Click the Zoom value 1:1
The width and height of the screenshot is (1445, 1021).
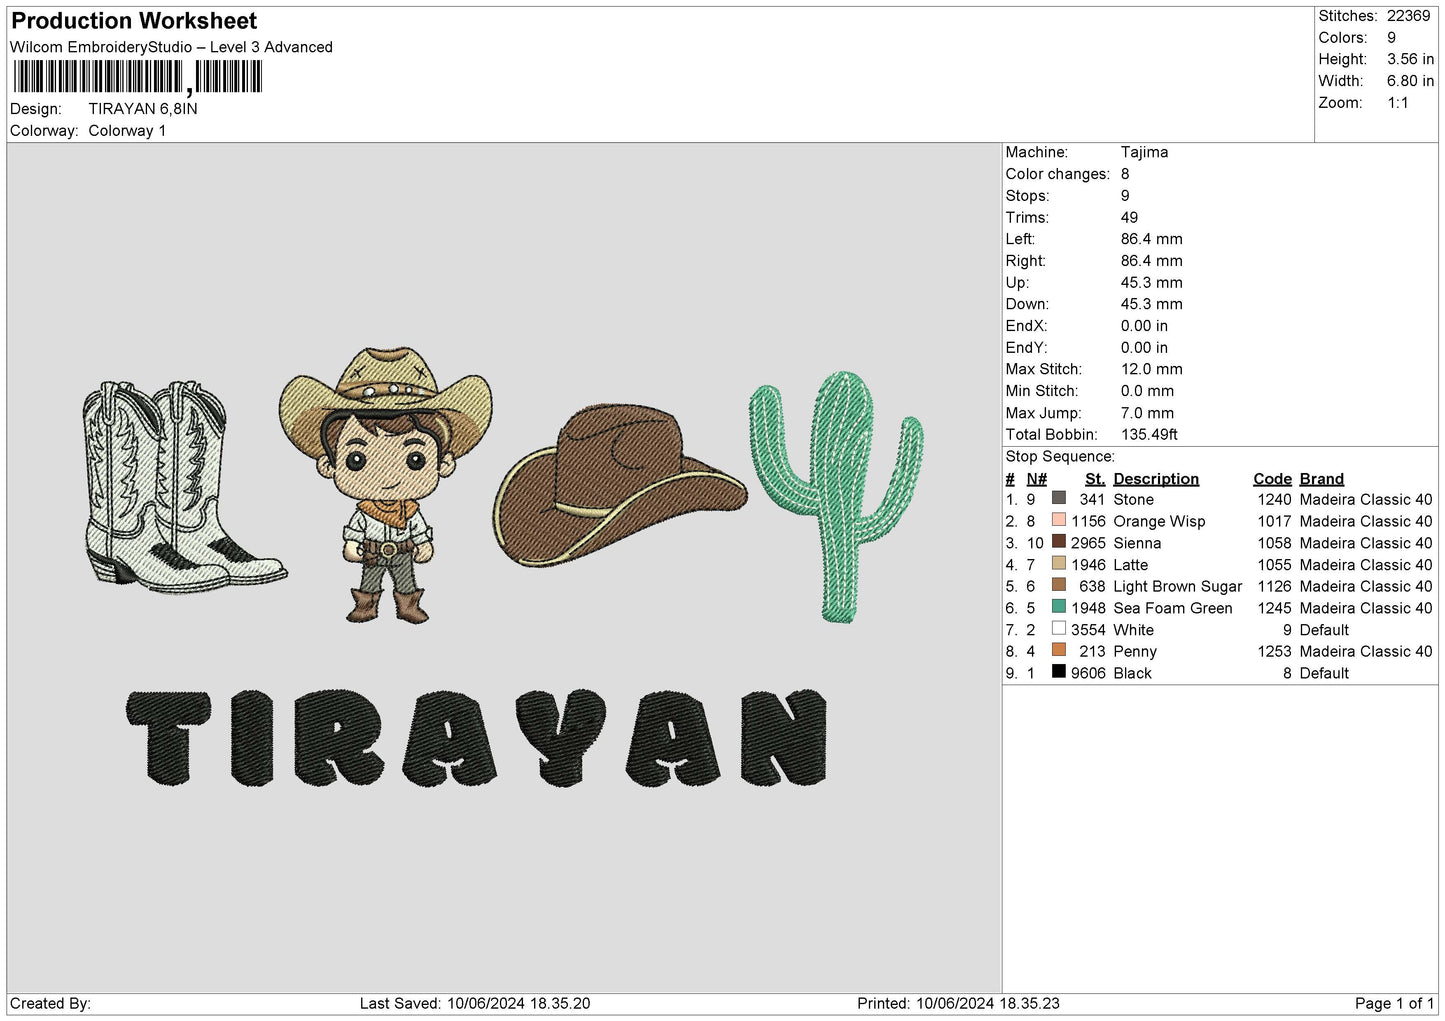(1397, 103)
